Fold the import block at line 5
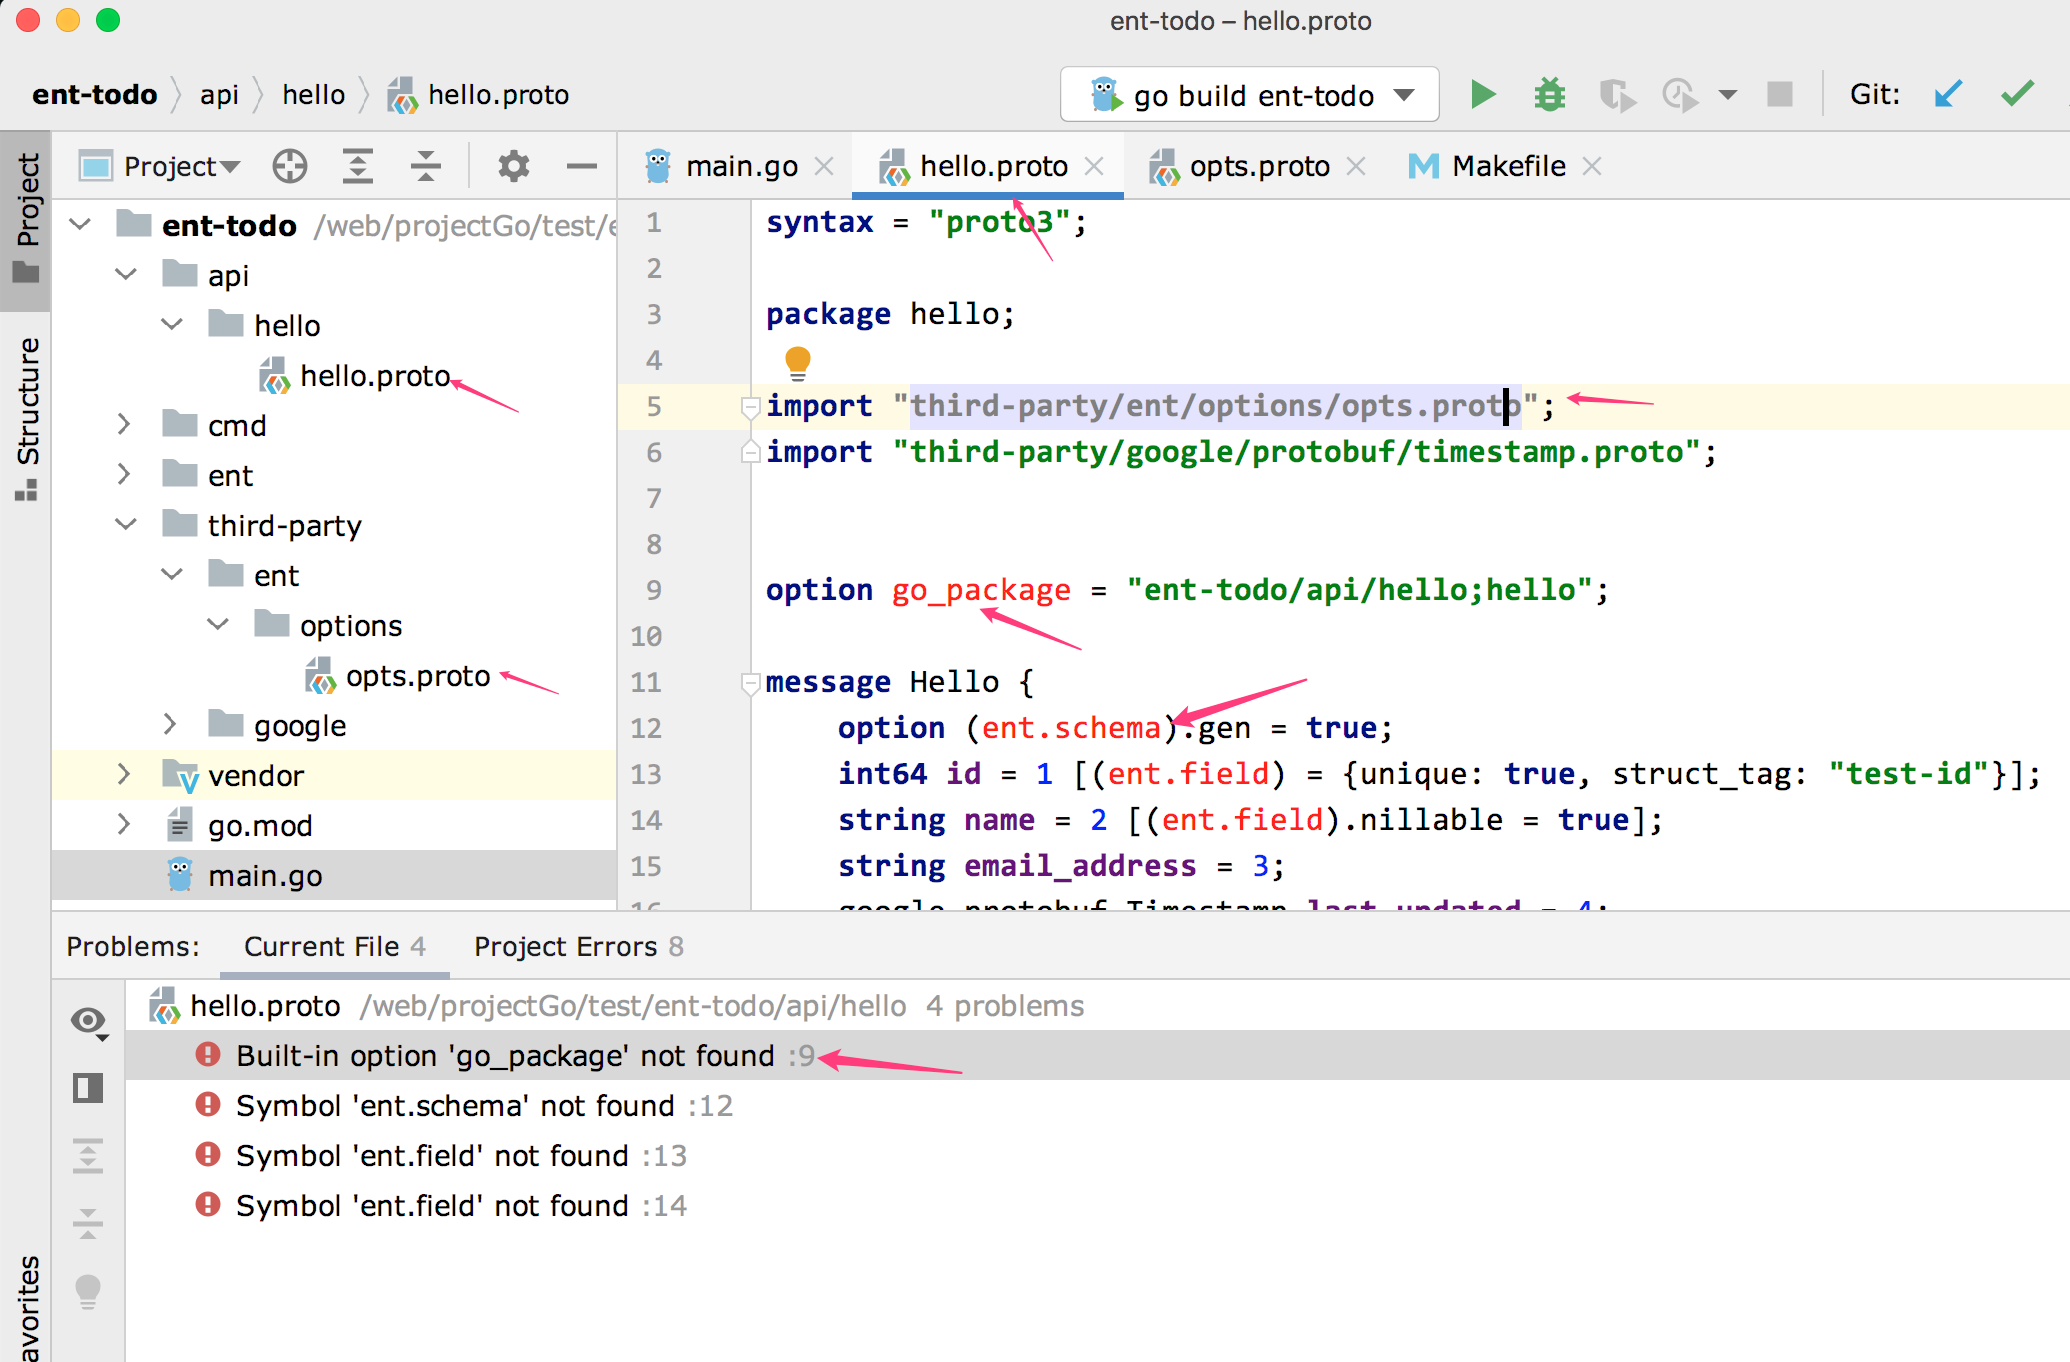 point(750,406)
